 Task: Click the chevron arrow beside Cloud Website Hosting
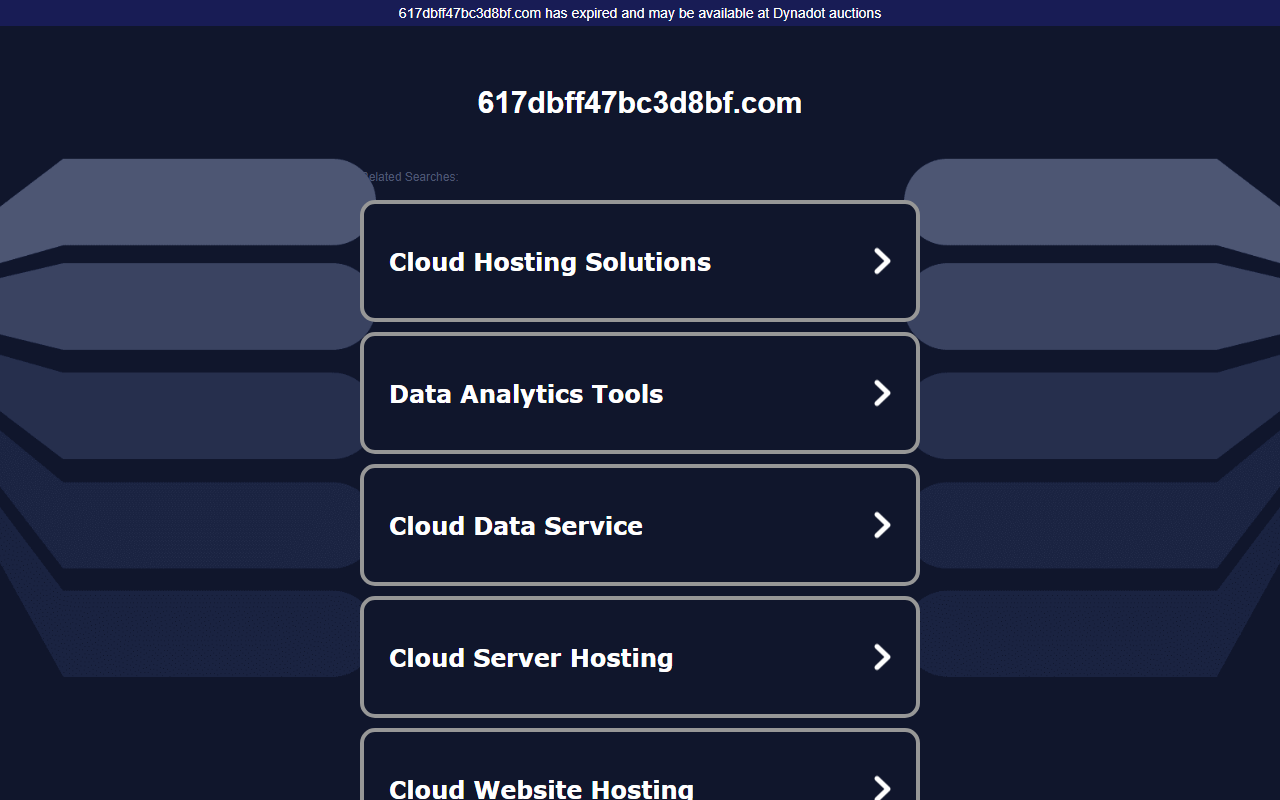[x=882, y=788]
